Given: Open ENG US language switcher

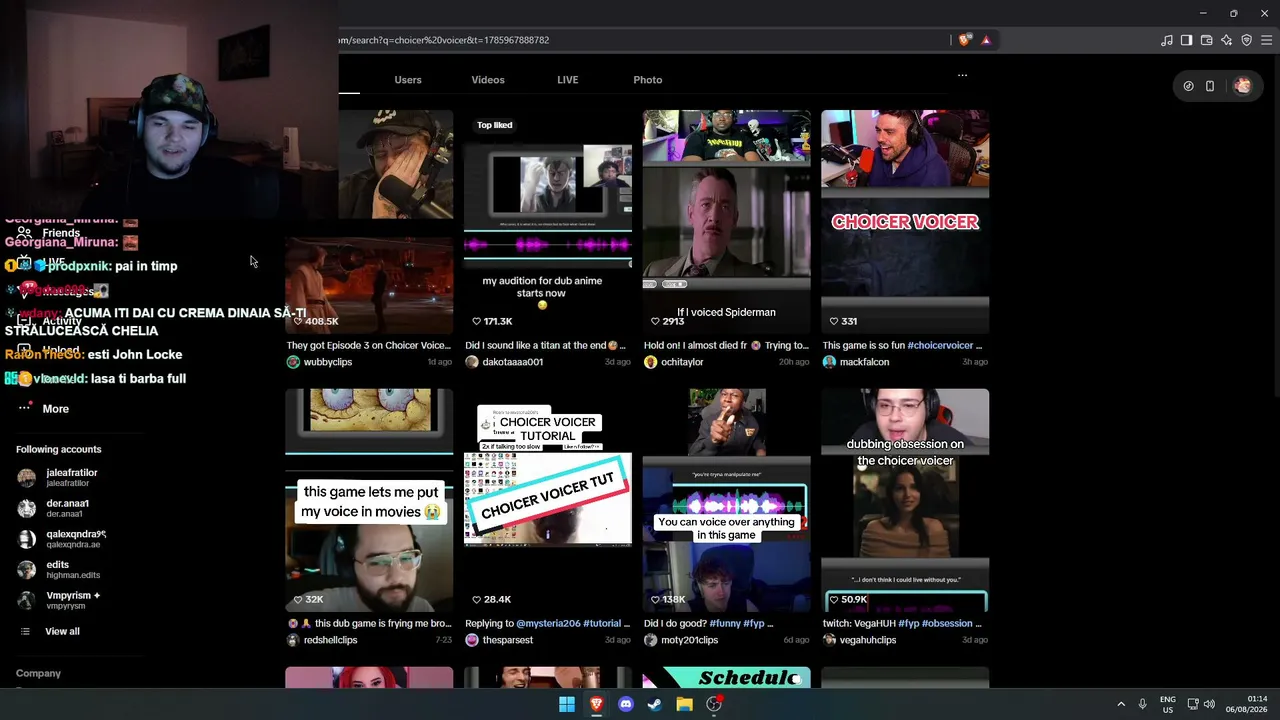Looking at the screenshot, I should coord(1168,704).
